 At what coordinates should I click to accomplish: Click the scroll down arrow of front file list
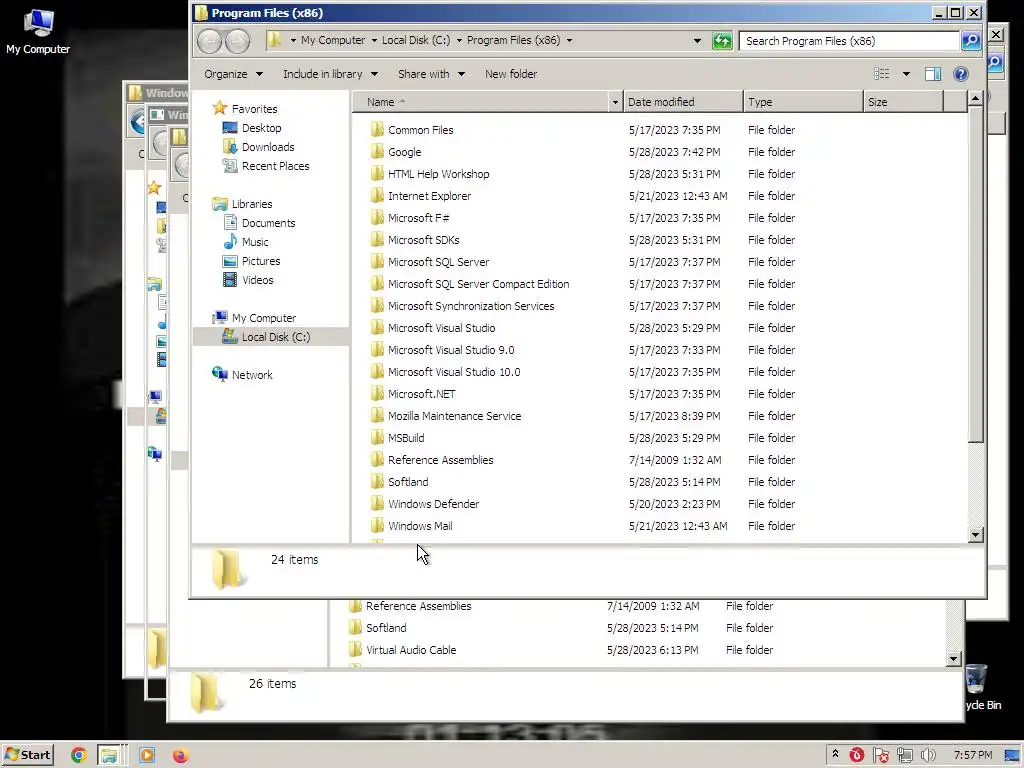[975, 535]
